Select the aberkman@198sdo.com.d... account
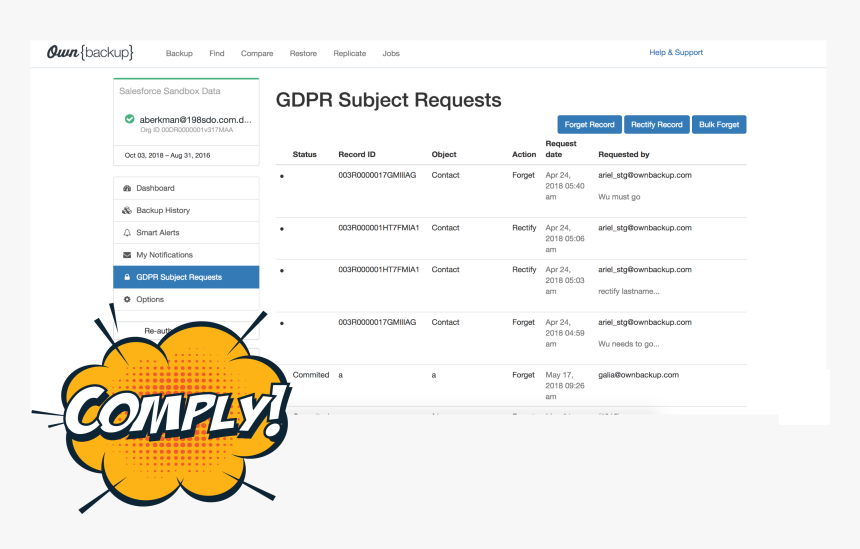Viewport: 860px width, 549px height. click(195, 120)
